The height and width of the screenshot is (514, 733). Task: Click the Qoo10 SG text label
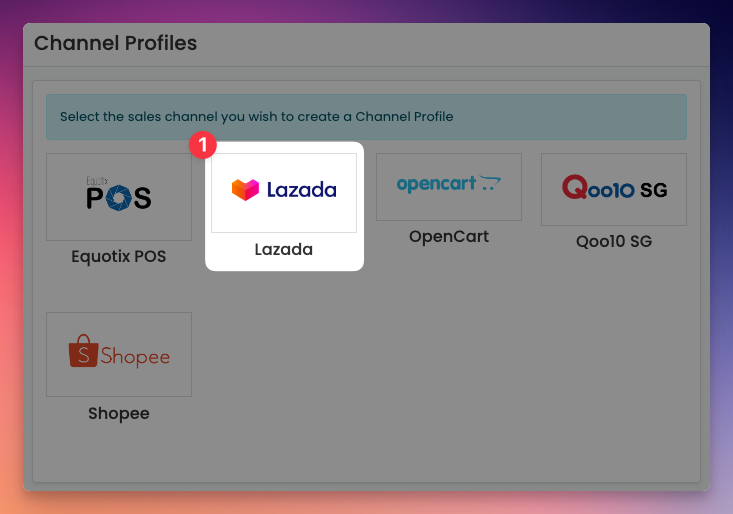(x=614, y=241)
